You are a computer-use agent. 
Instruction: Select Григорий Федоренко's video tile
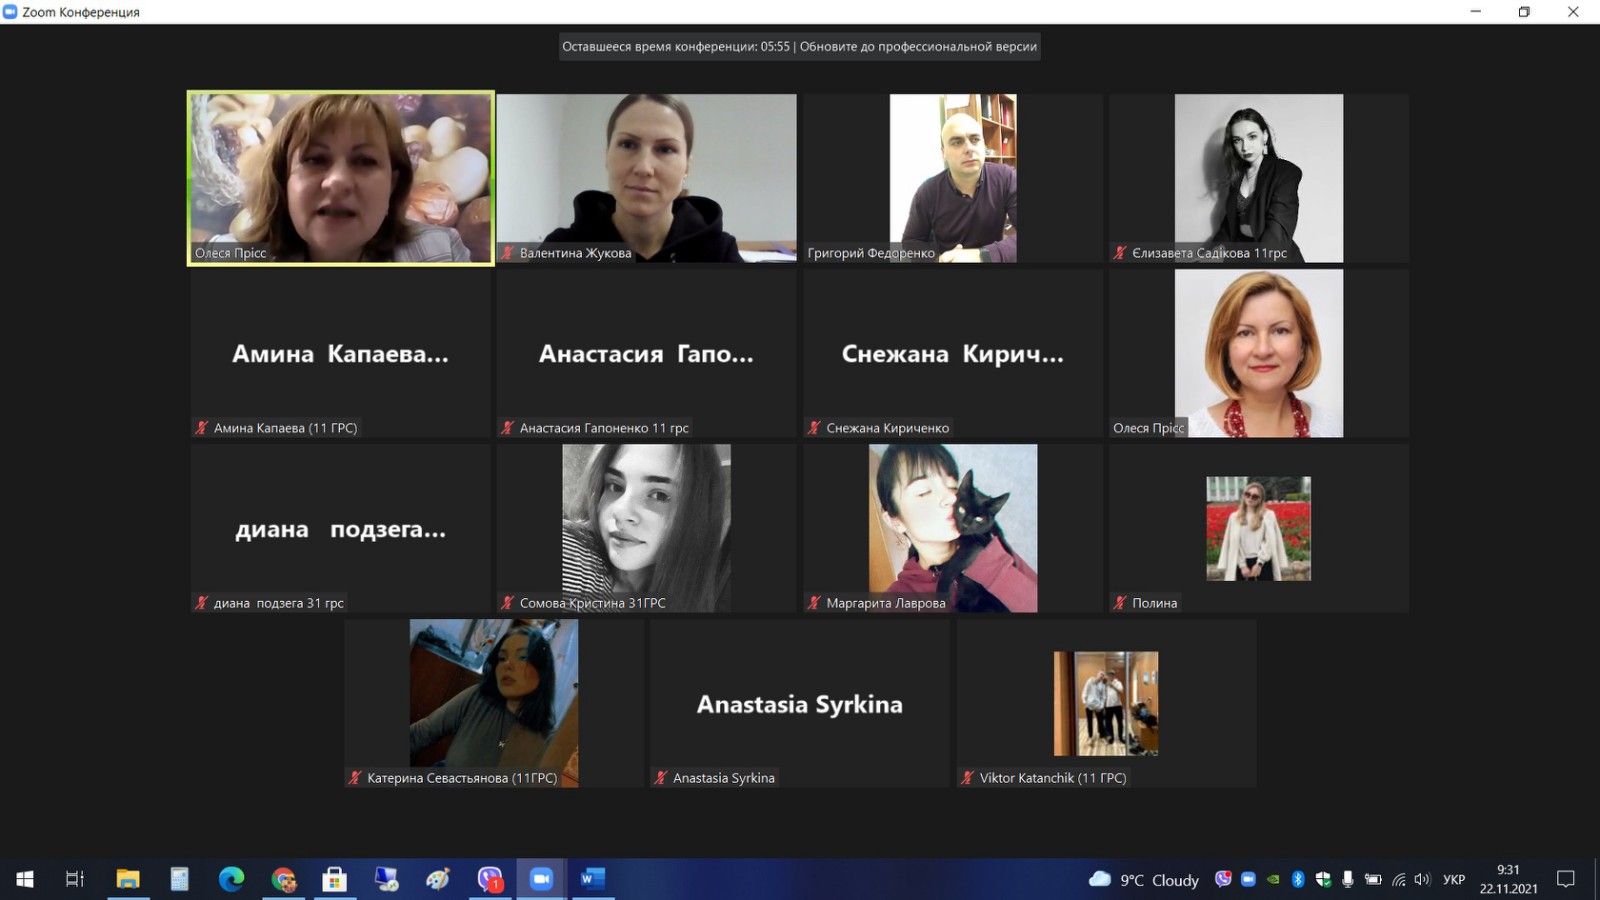pos(953,178)
